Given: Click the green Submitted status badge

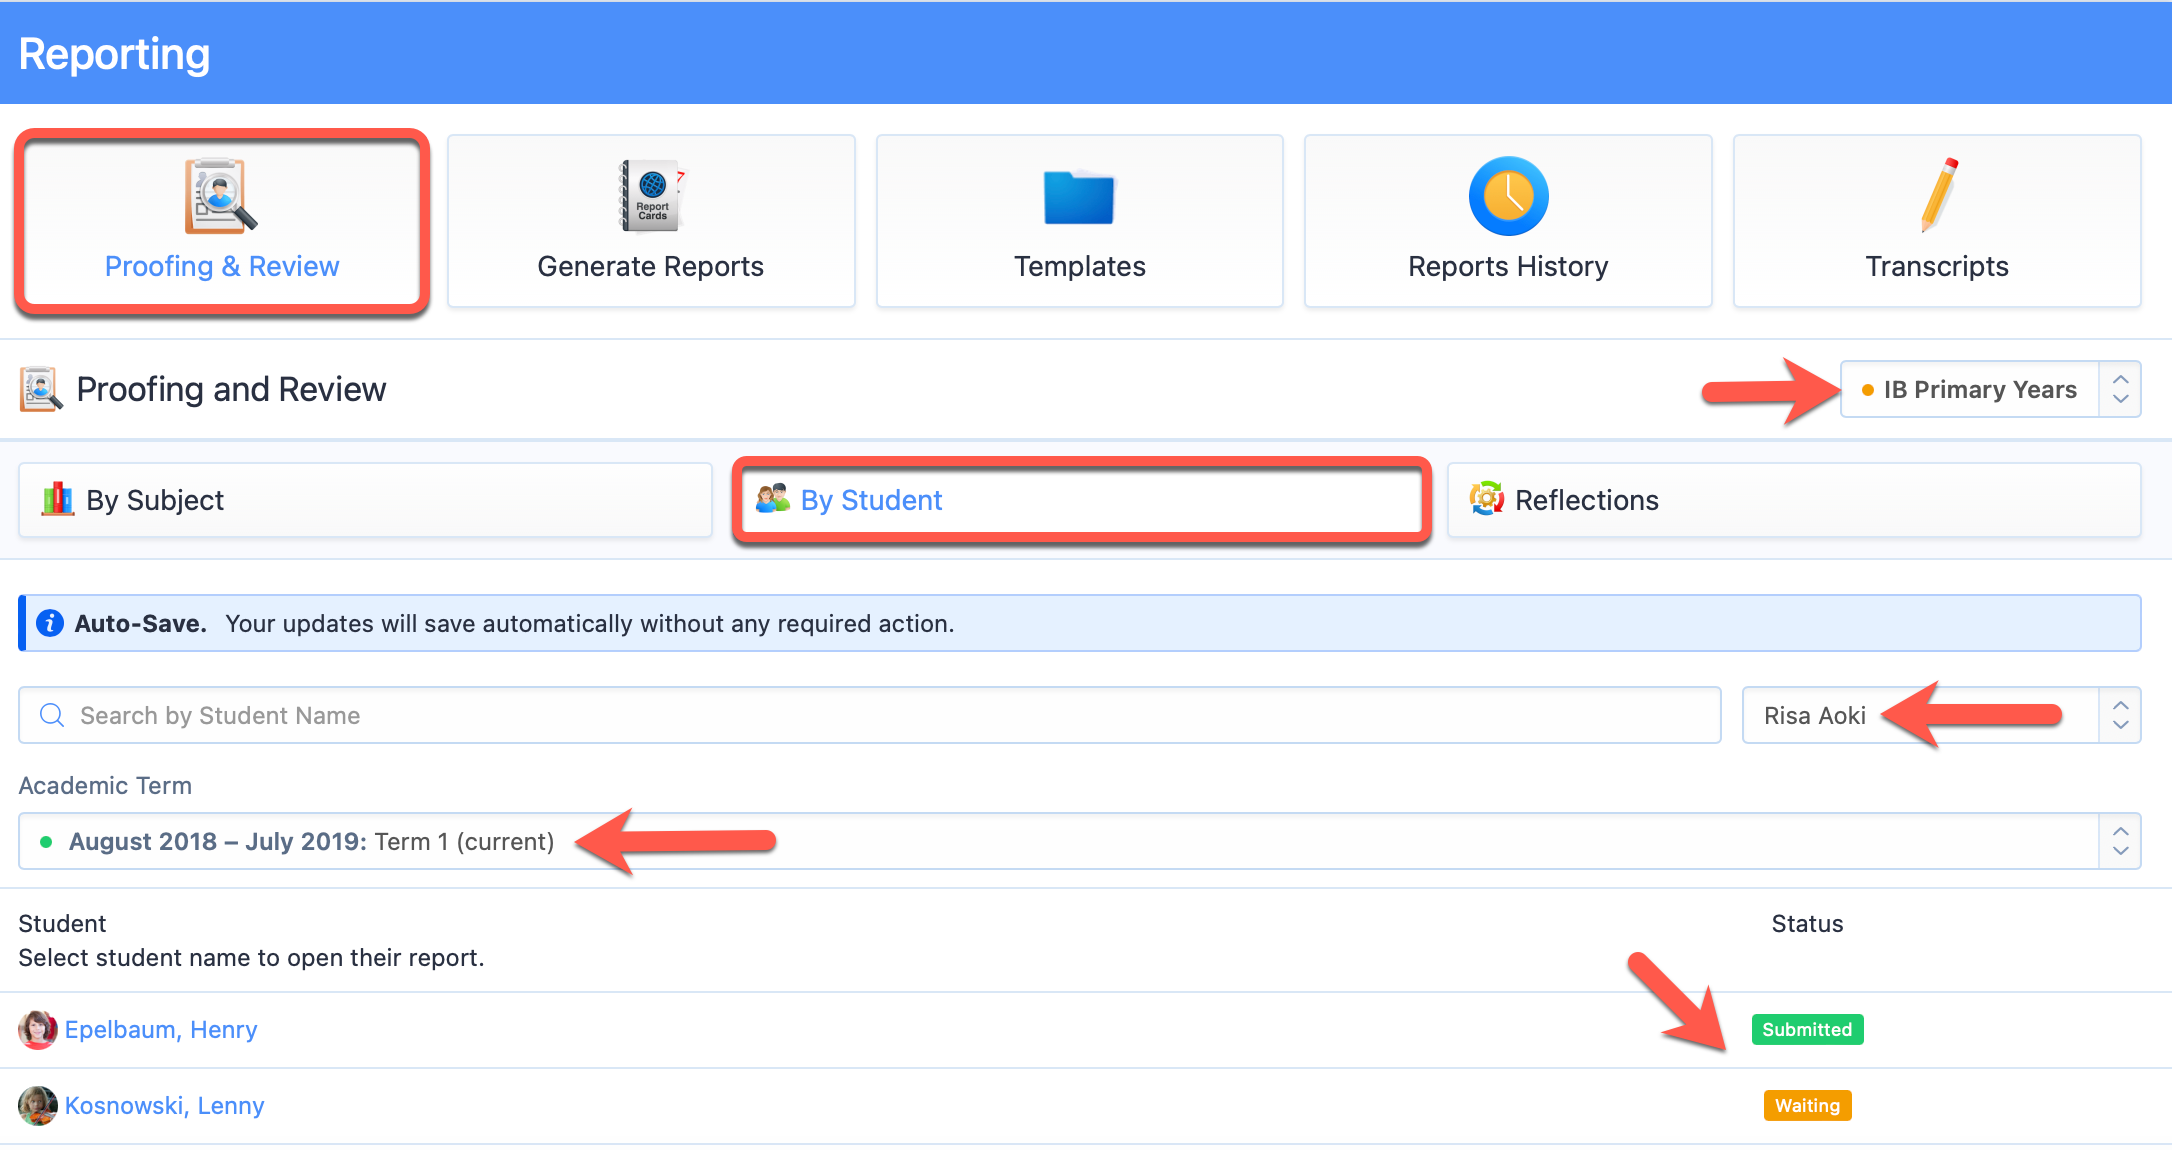Looking at the screenshot, I should [1807, 1030].
